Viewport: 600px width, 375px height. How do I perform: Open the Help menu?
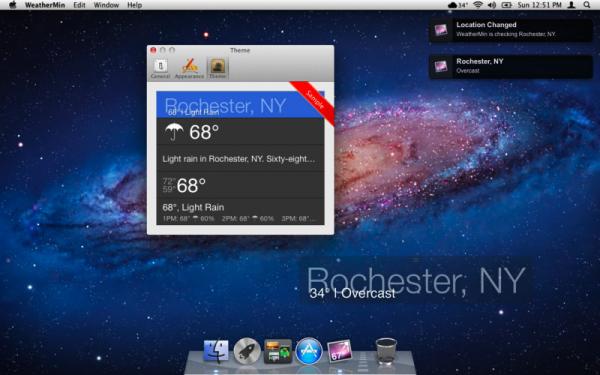[x=134, y=5]
